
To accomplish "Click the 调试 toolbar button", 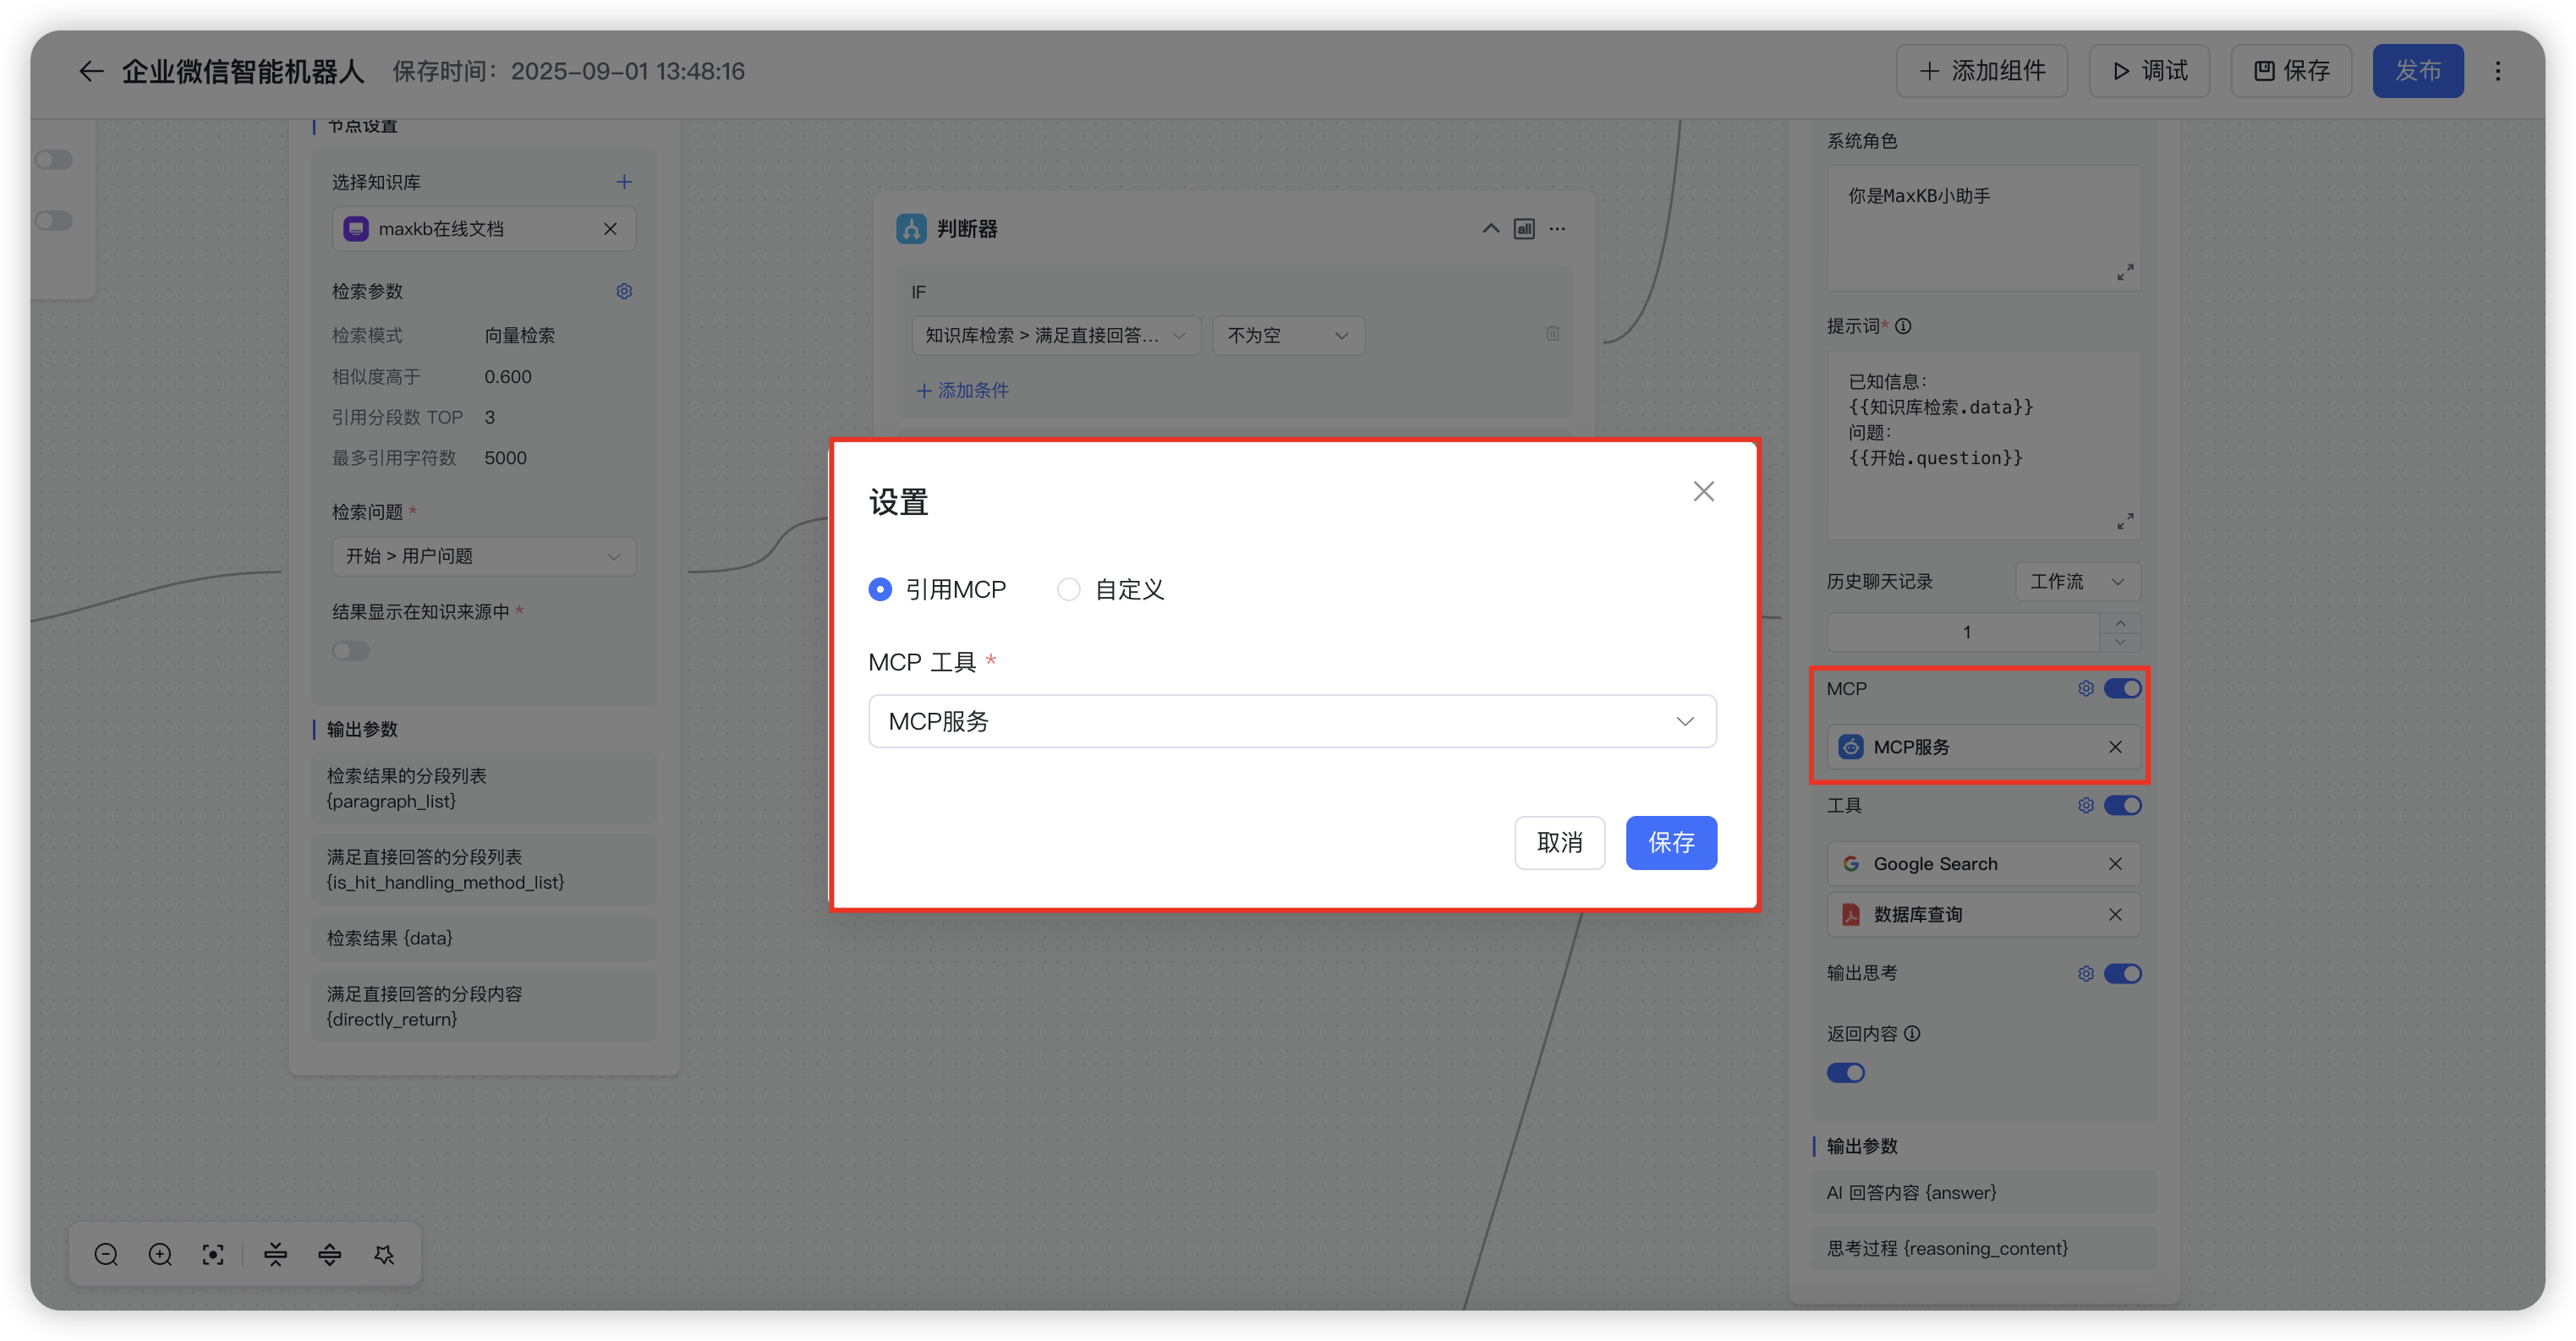I will pos(2149,71).
